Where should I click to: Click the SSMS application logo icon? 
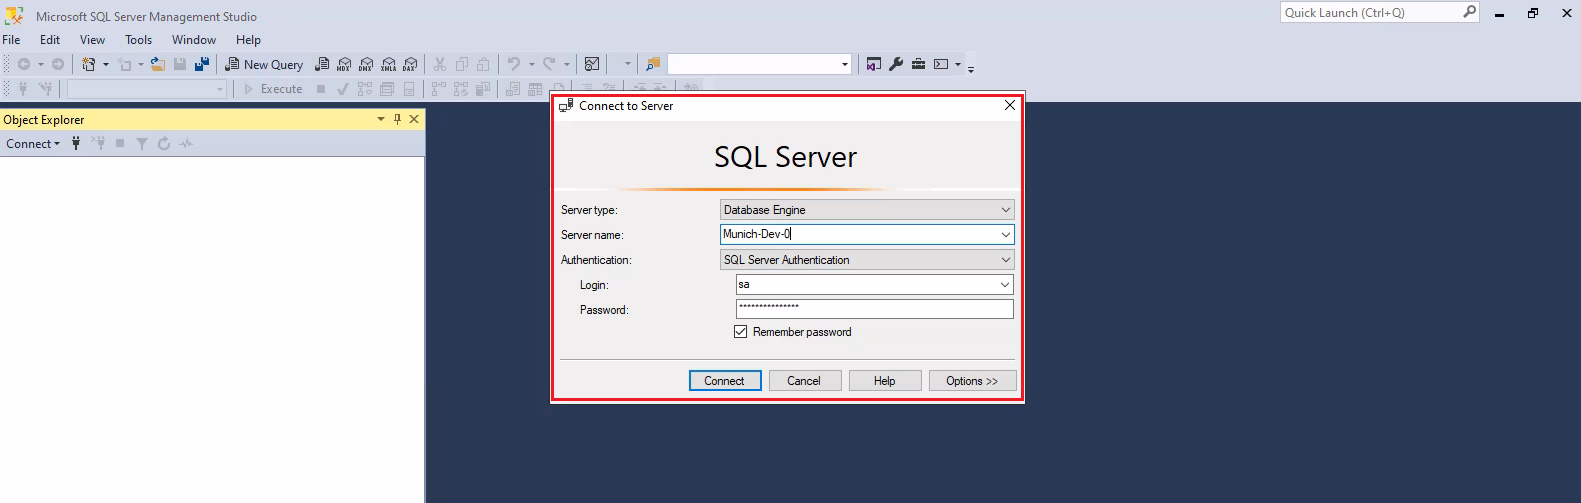click(14, 16)
